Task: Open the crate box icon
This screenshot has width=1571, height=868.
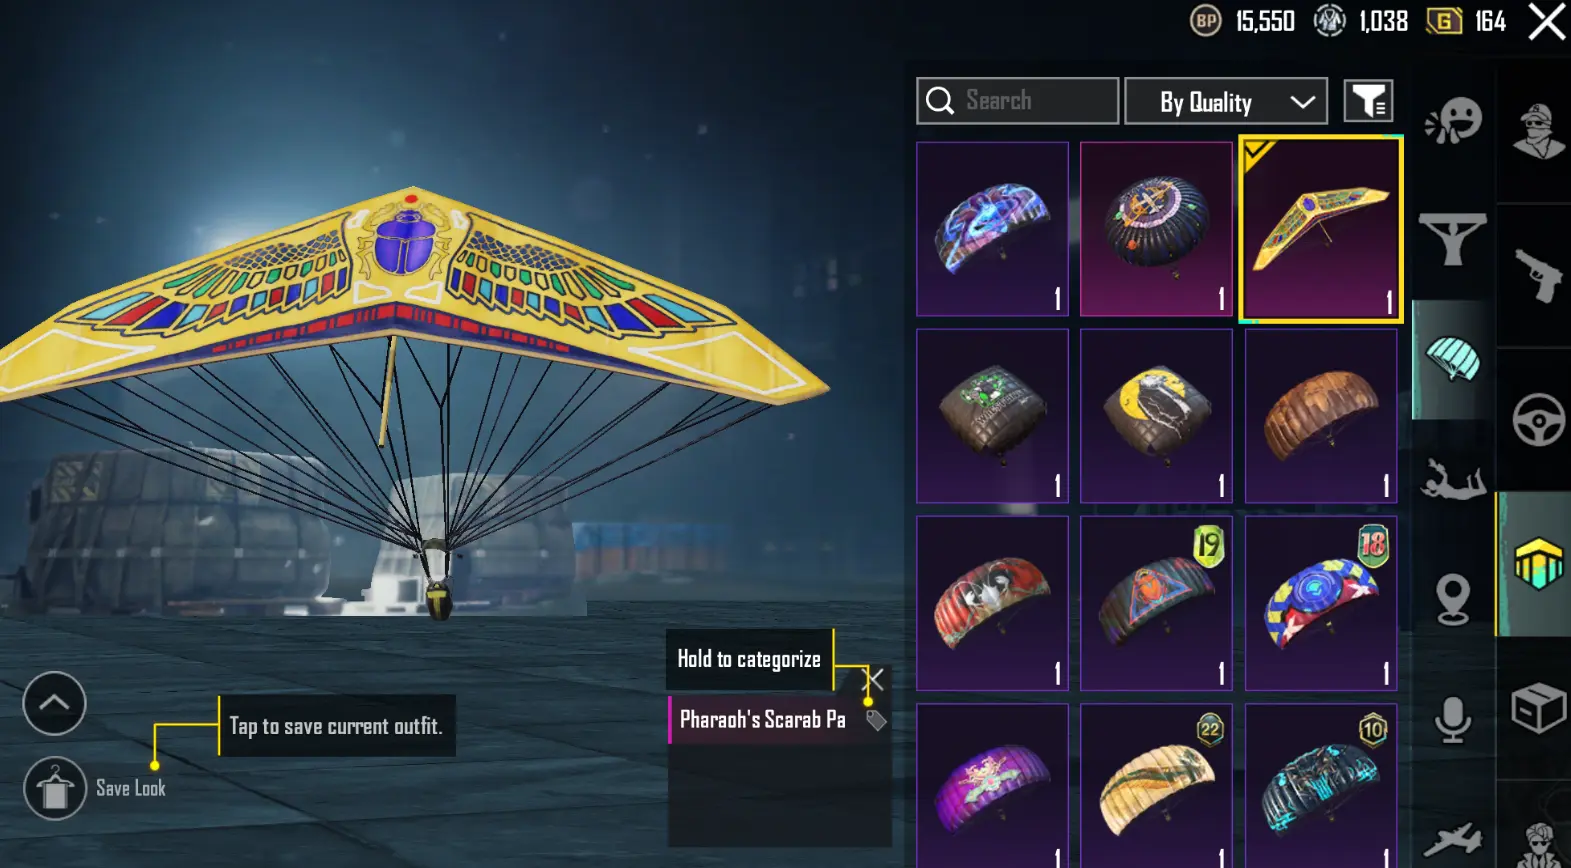Action: (1538, 708)
